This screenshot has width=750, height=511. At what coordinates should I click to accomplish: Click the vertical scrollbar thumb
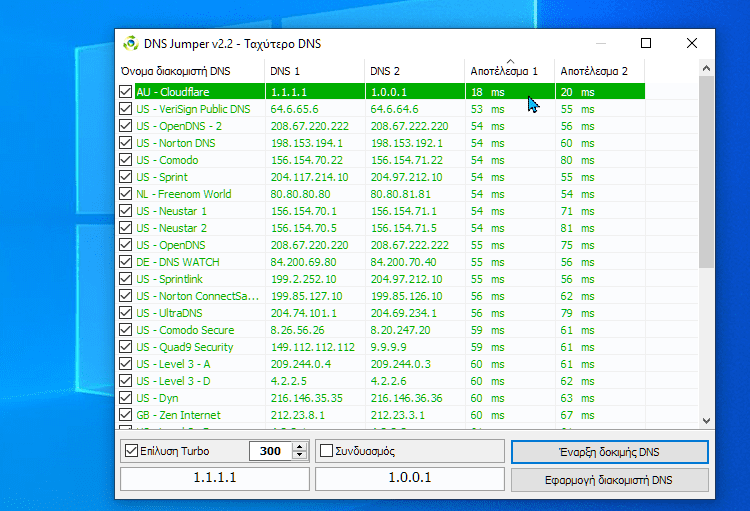coord(706,172)
